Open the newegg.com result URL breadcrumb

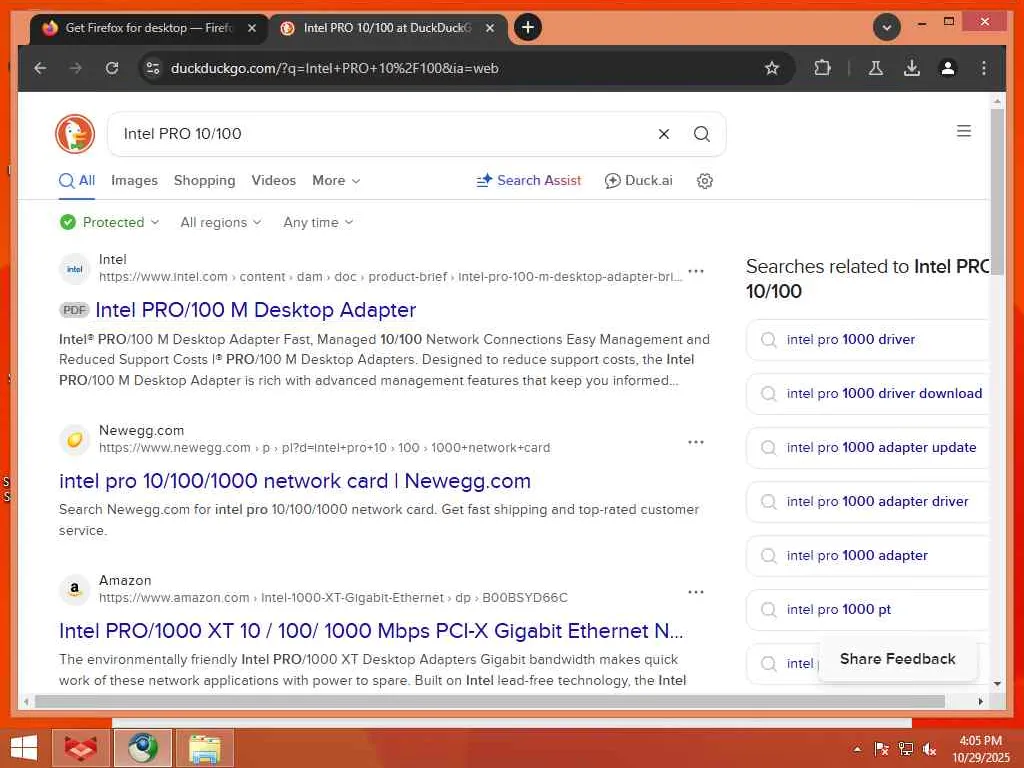click(325, 448)
